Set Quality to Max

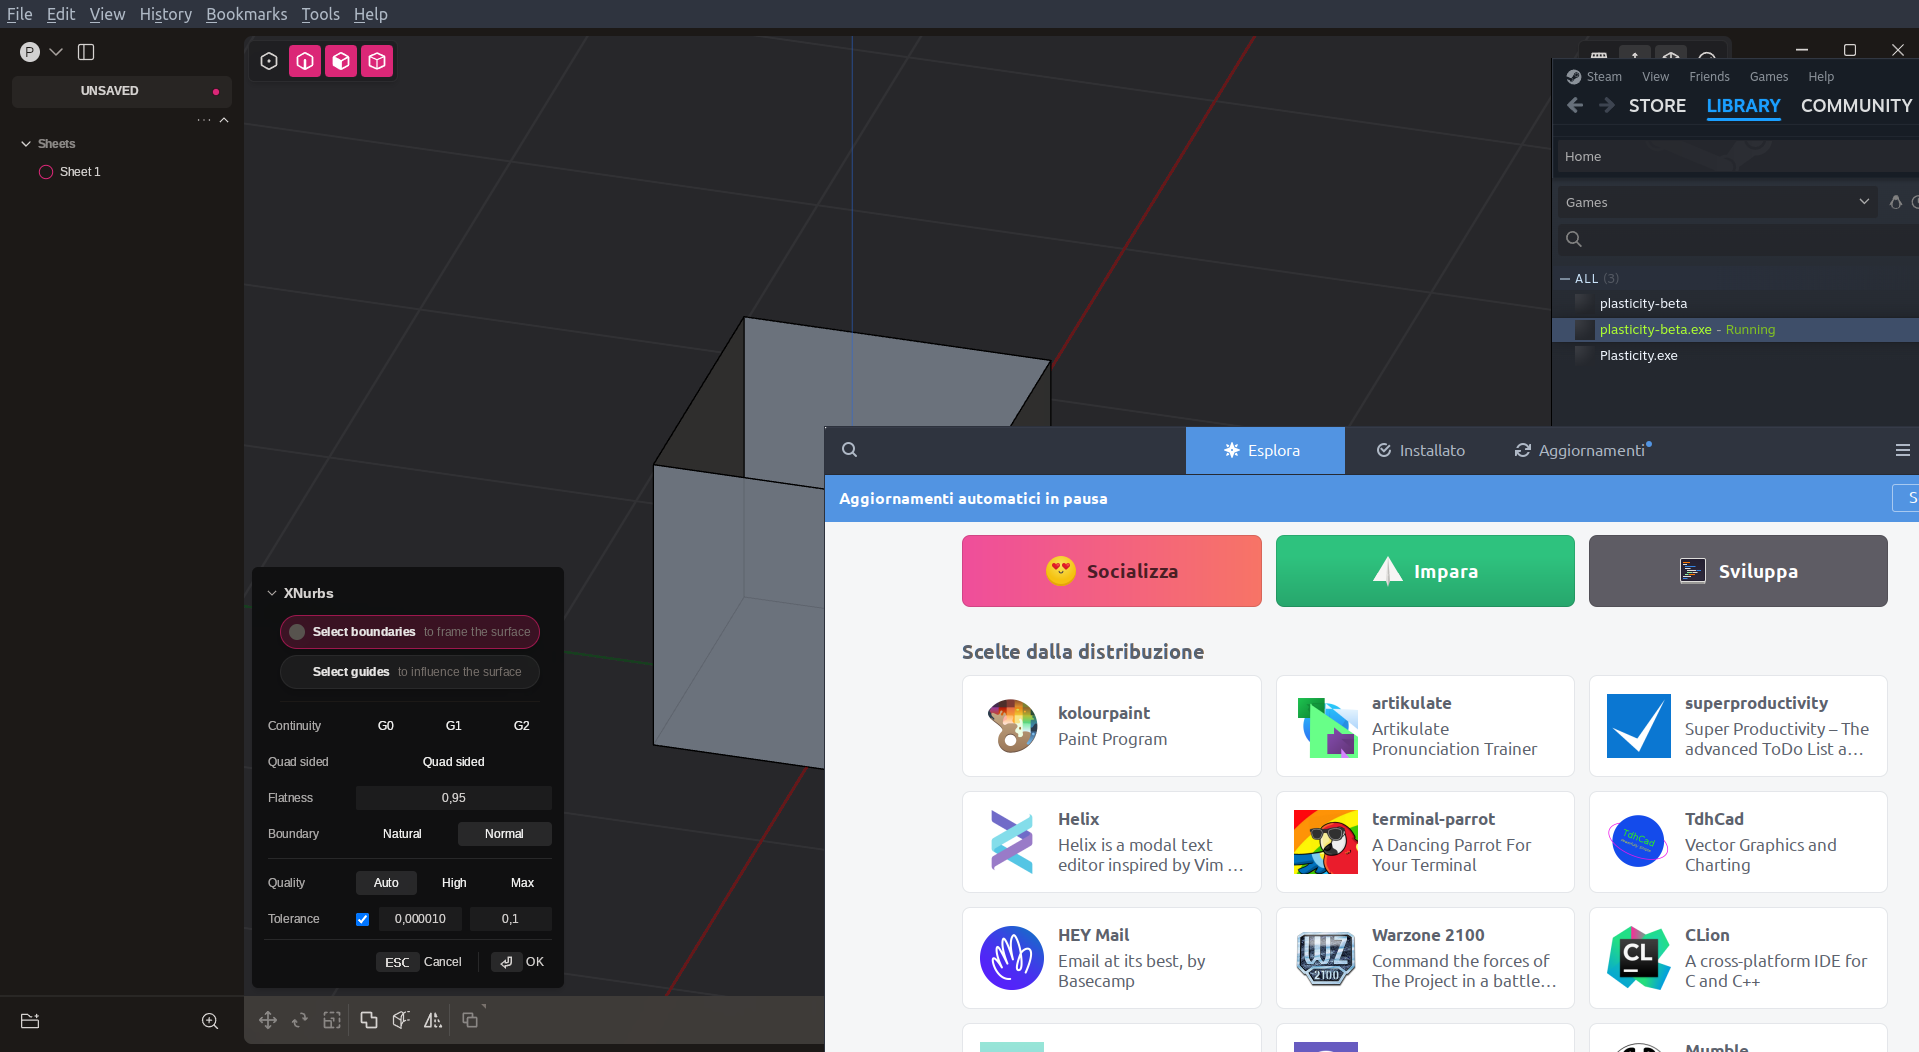pos(522,883)
